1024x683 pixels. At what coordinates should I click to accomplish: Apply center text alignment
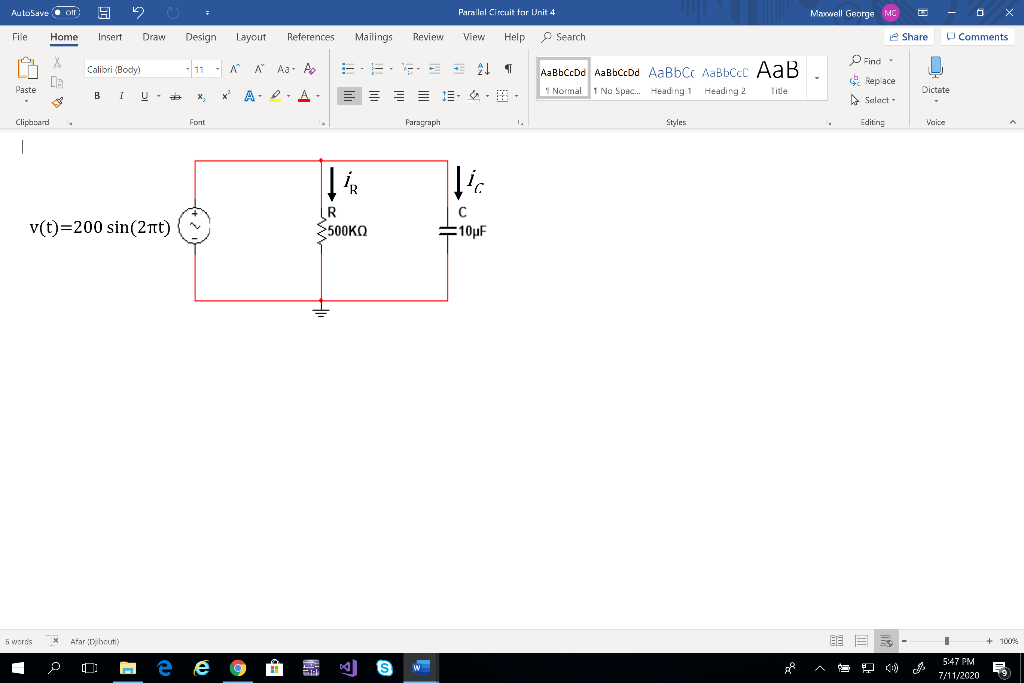[372, 94]
